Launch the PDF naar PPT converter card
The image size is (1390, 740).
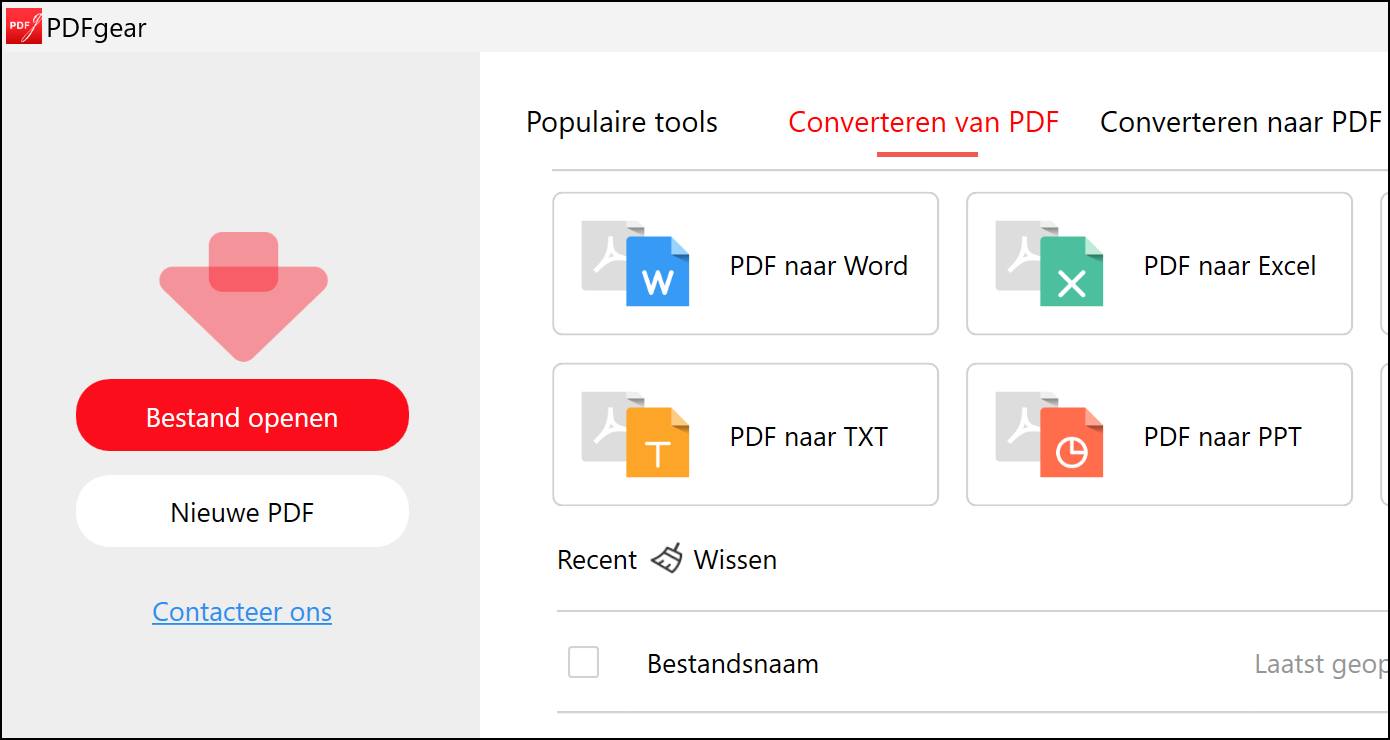(x=1159, y=434)
